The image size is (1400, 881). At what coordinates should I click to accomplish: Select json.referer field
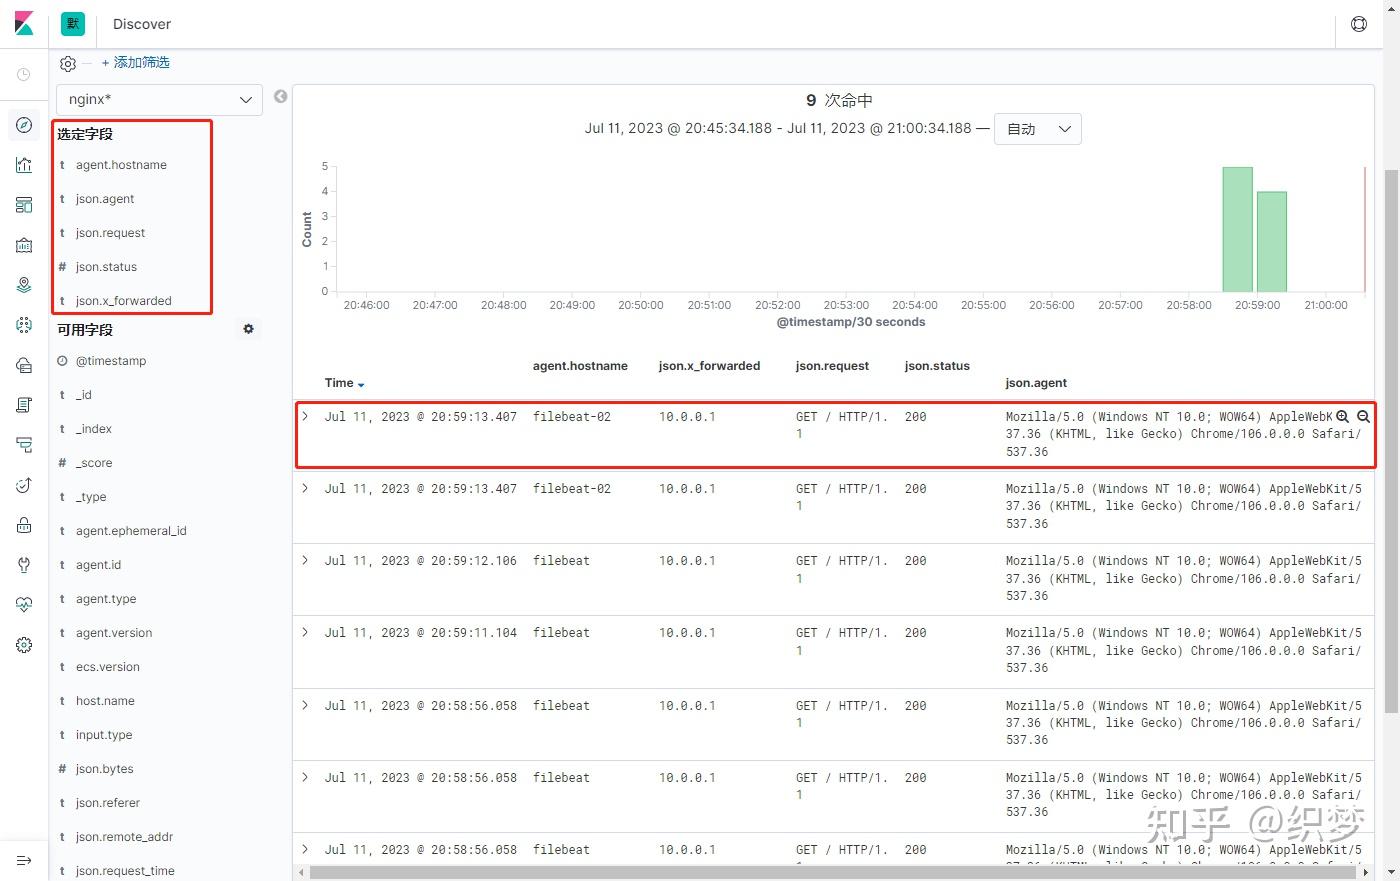(x=108, y=803)
